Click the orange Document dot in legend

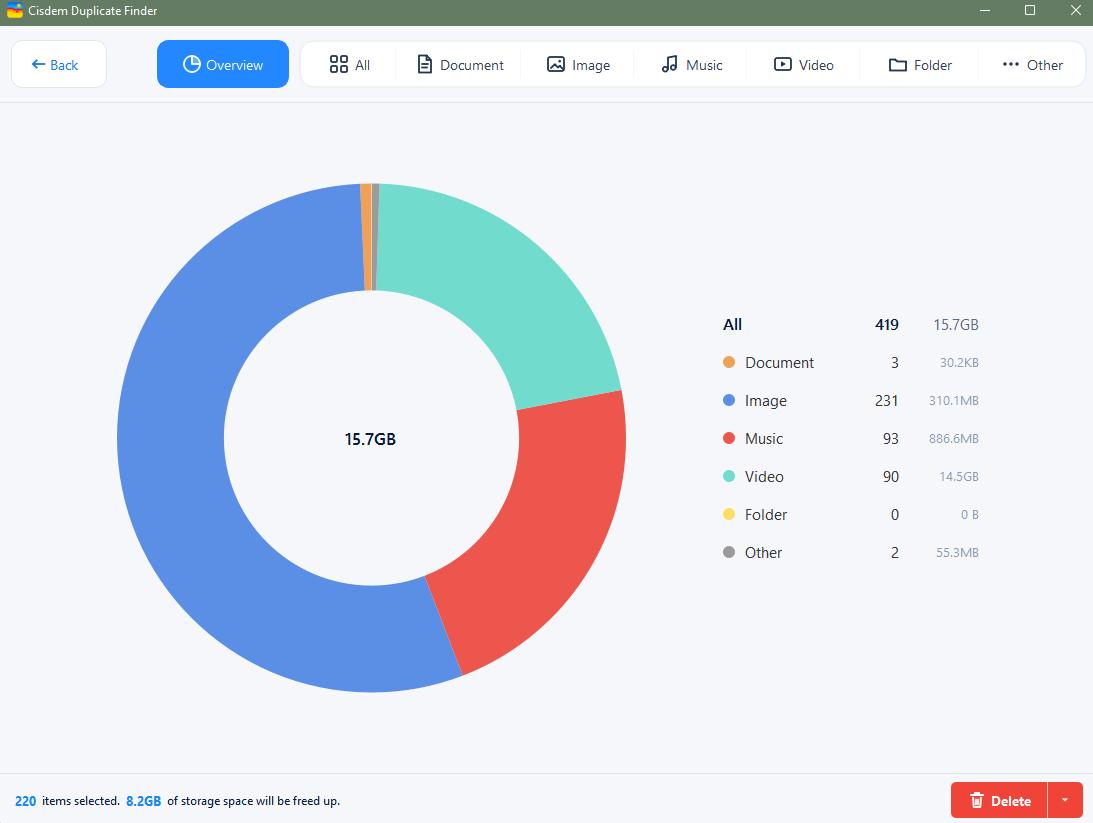tap(729, 362)
